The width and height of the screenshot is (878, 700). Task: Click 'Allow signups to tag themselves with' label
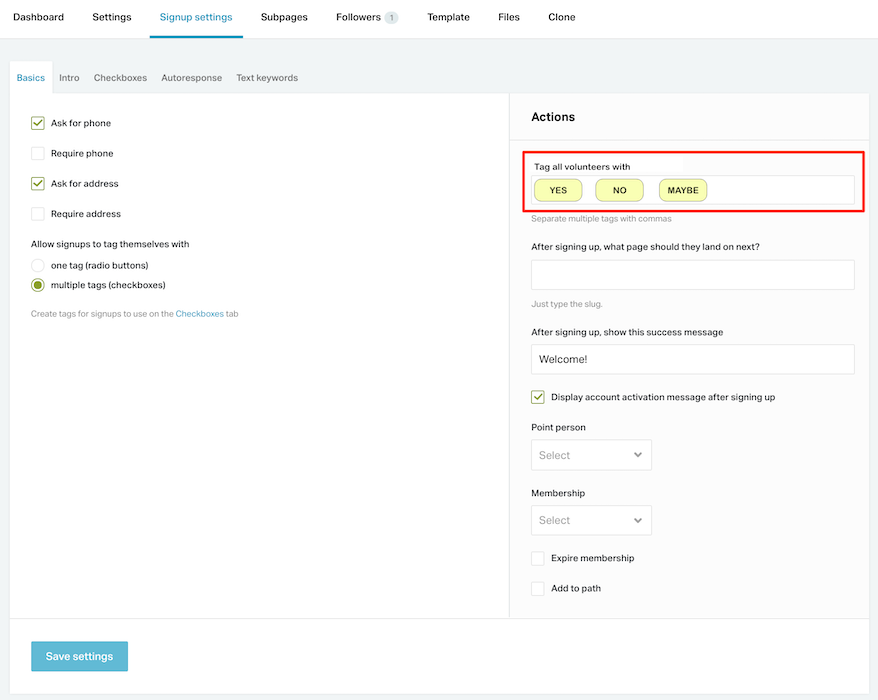click(110, 244)
